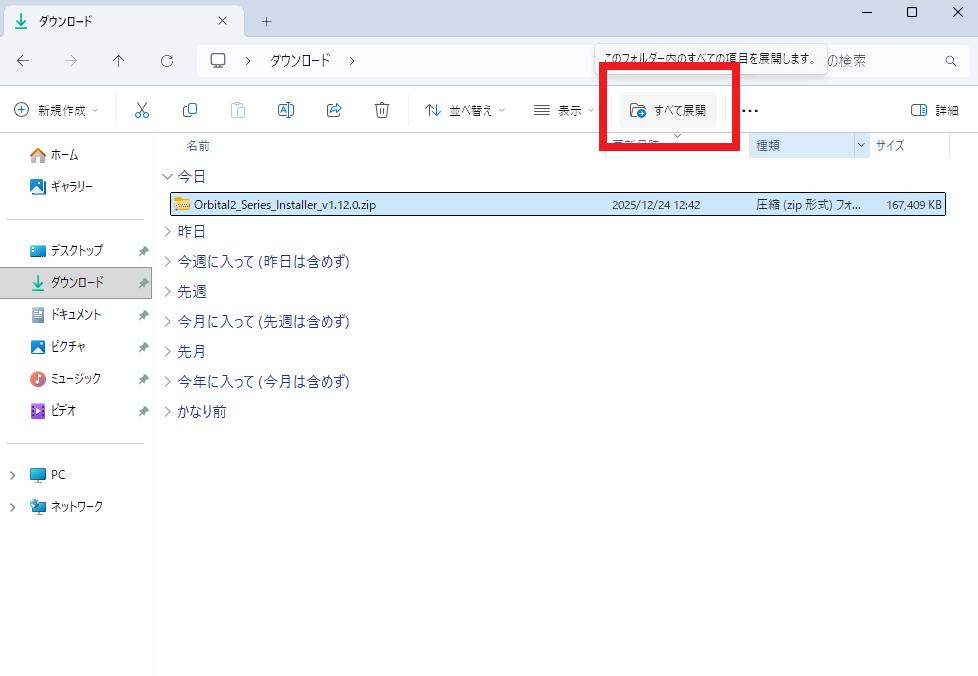Click the Share icon in toolbar

coord(334,110)
